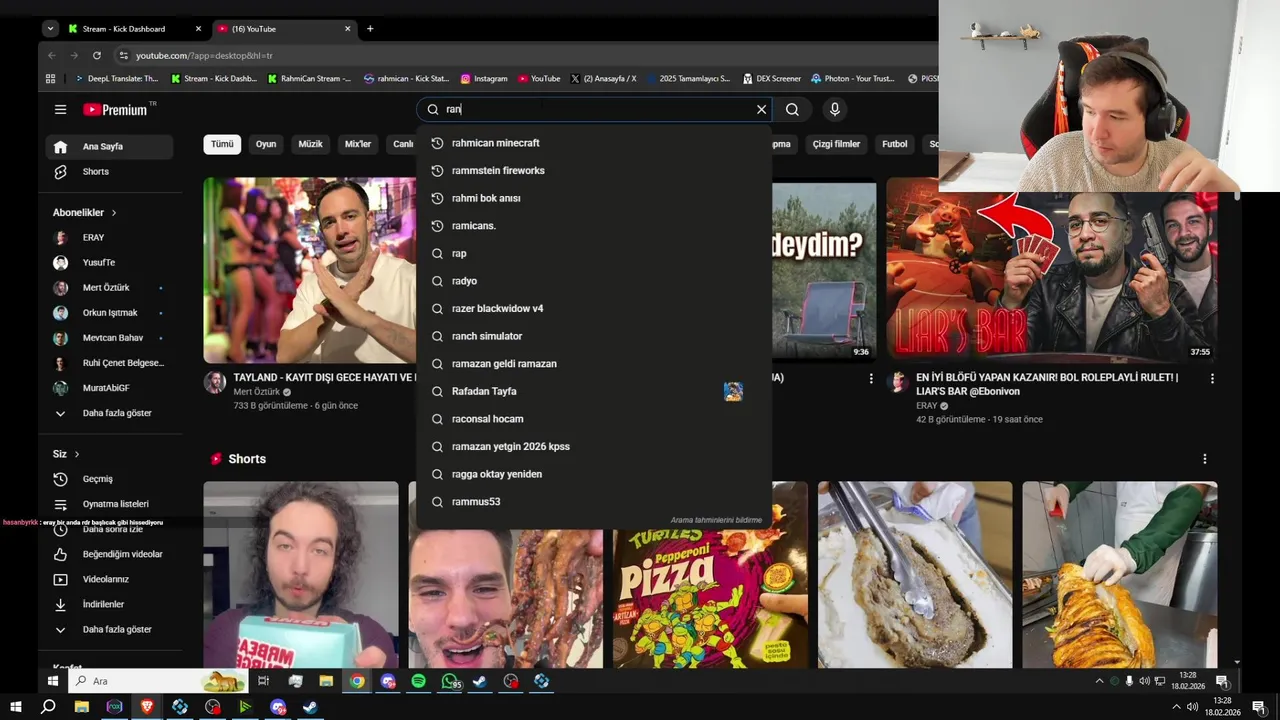The height and width of the screenshot is (720, 1280).
Task: Choose the rammstein fireworks suggestion
Action: 594,171
